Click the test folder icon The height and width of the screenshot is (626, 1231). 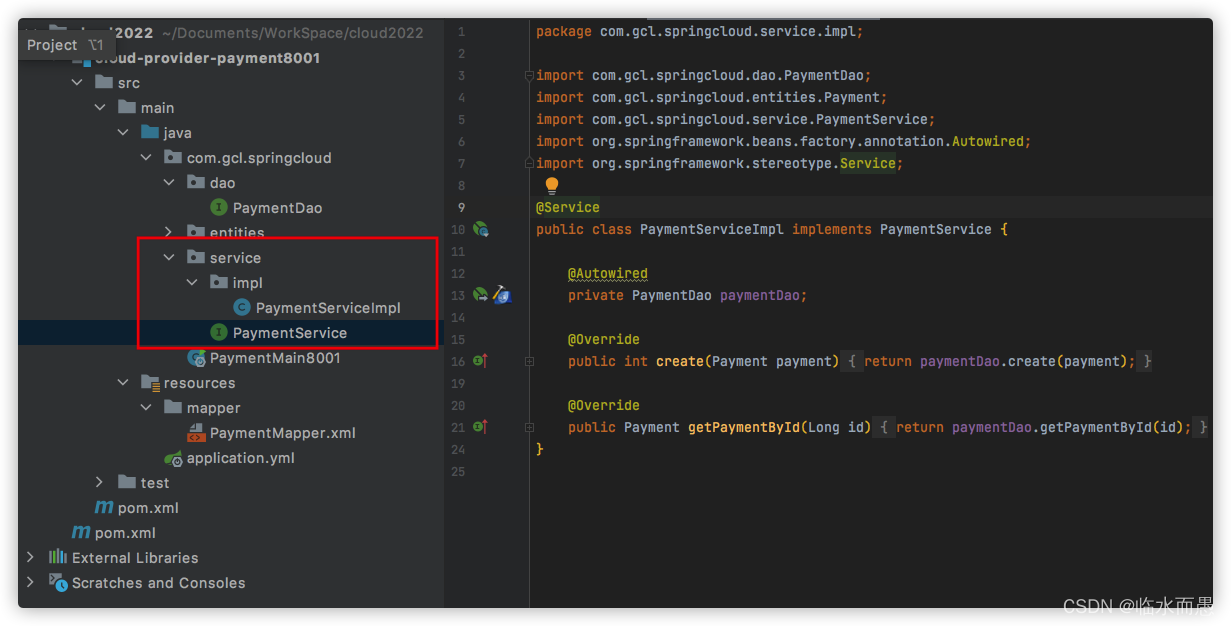(x=127, y=483)
